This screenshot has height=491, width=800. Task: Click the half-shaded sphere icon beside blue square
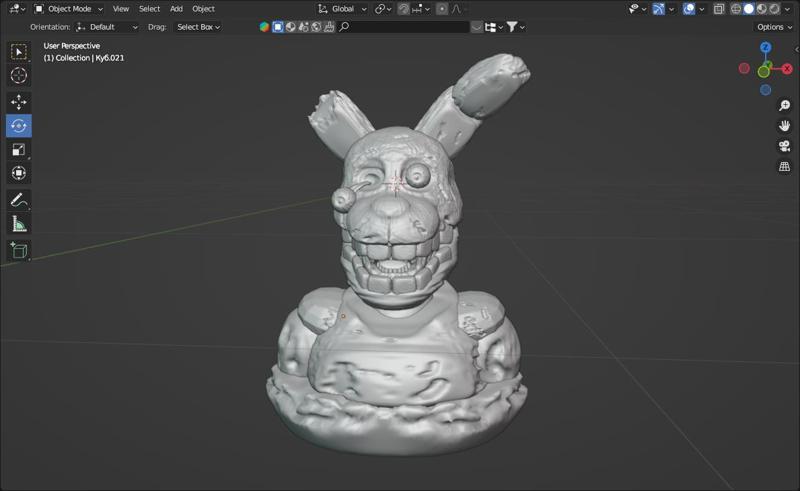[x=290, y=27]
